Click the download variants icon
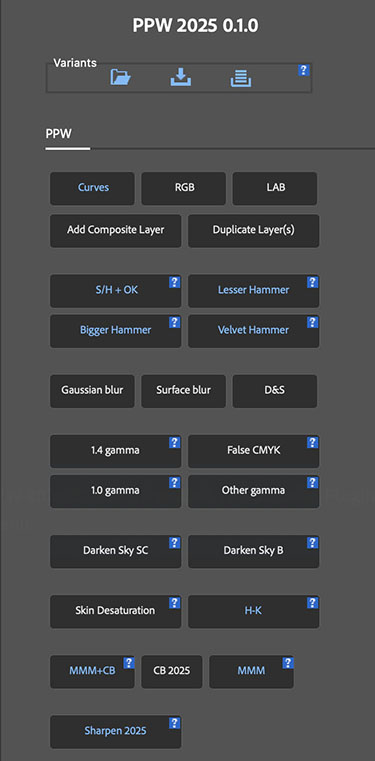This screenshot has width=375, height=761. tap(180, 77)
